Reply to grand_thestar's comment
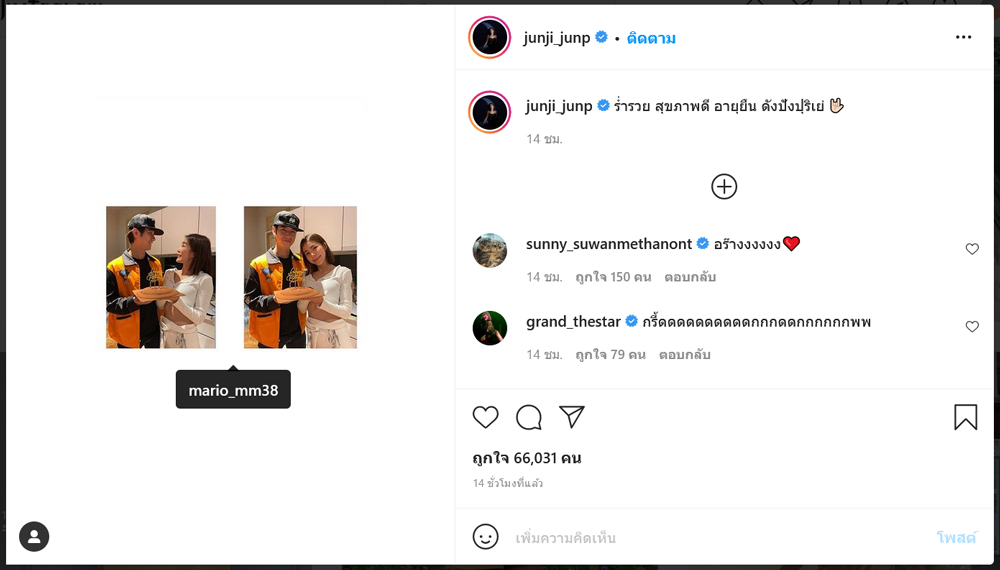Image resolution: width=1000 pixels, height=570 pixels. point(684,355)
